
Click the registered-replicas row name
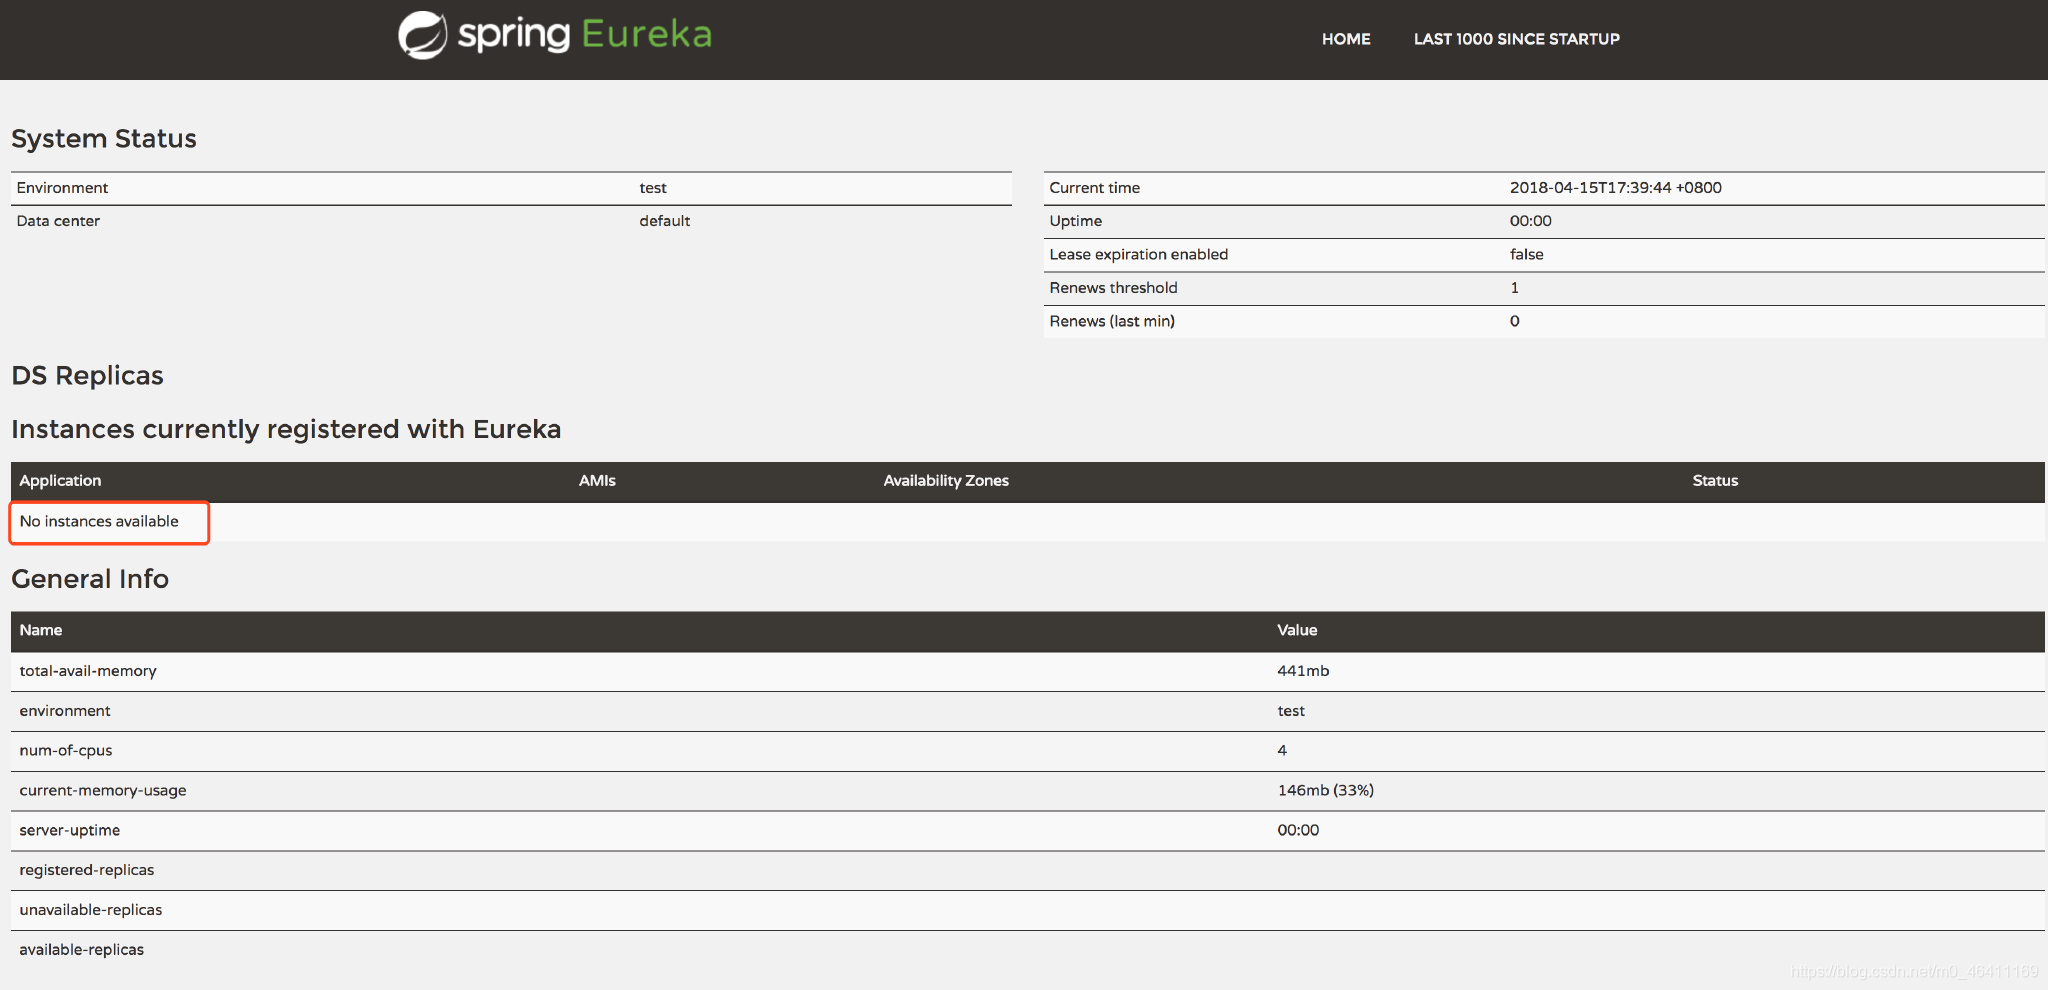[x=87, y=870]
